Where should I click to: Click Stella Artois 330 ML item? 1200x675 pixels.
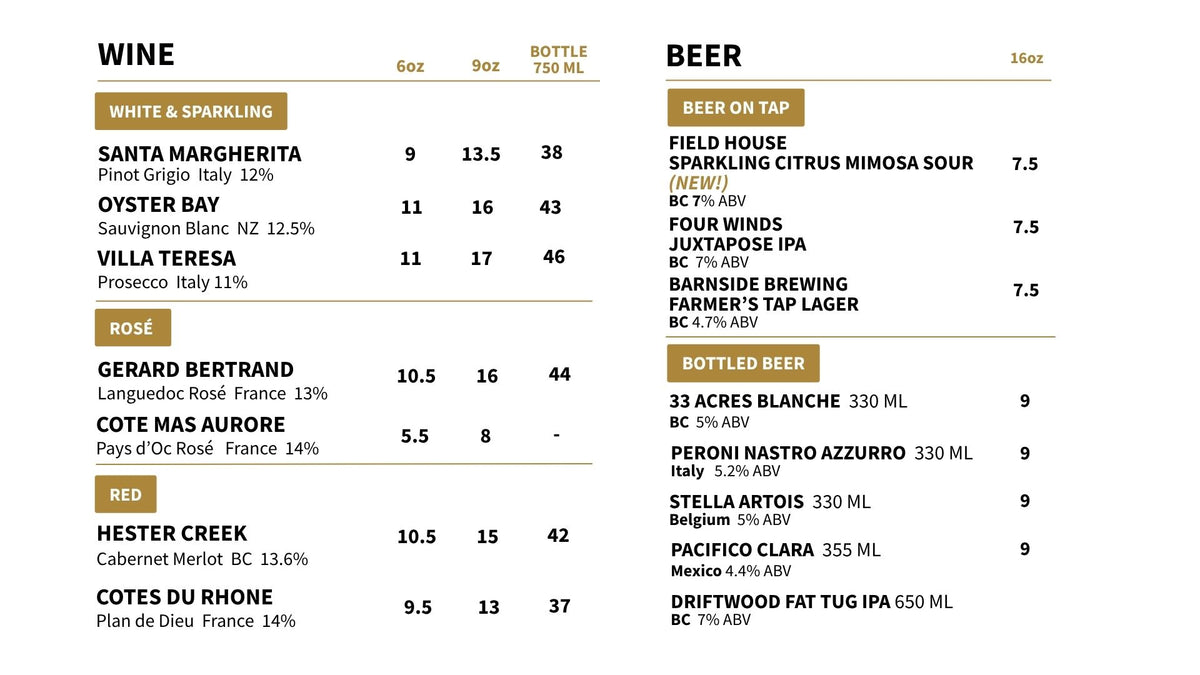coord(770,510)
